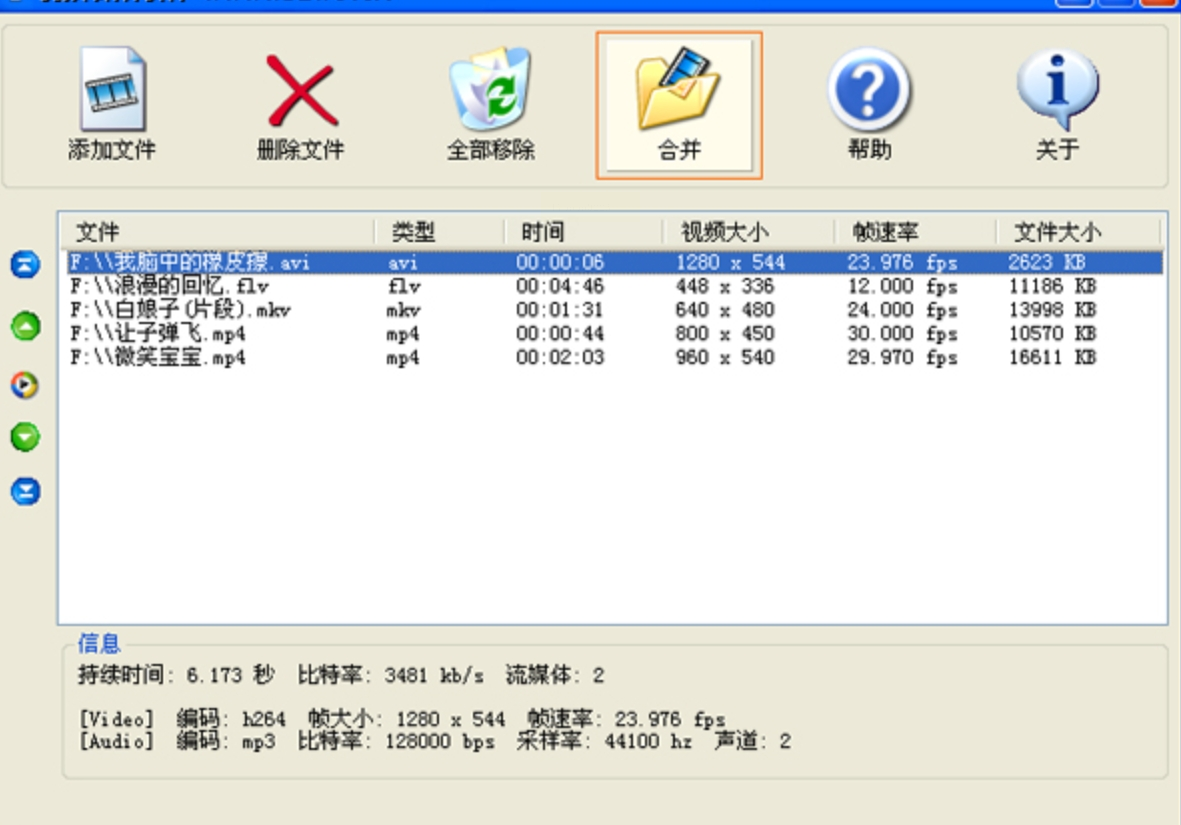
Task: Click the 全部移除 recycle bin icon
Action: pyautogui.click(x=490, y=89)
